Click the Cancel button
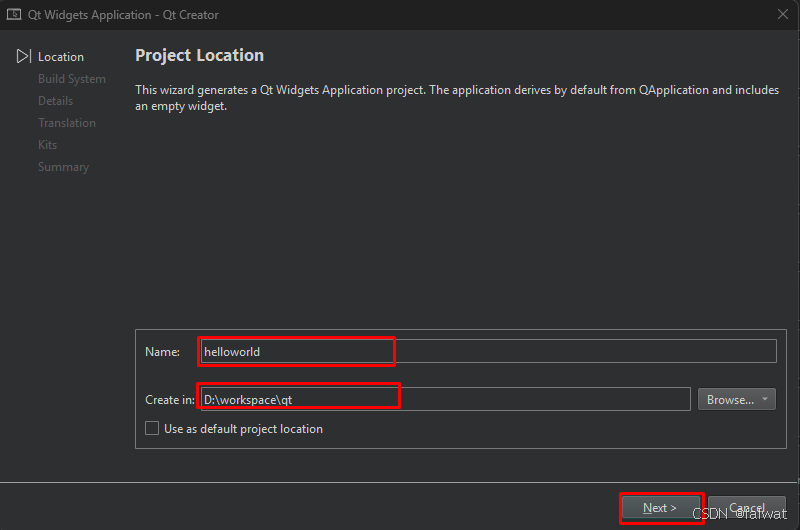 747,508
